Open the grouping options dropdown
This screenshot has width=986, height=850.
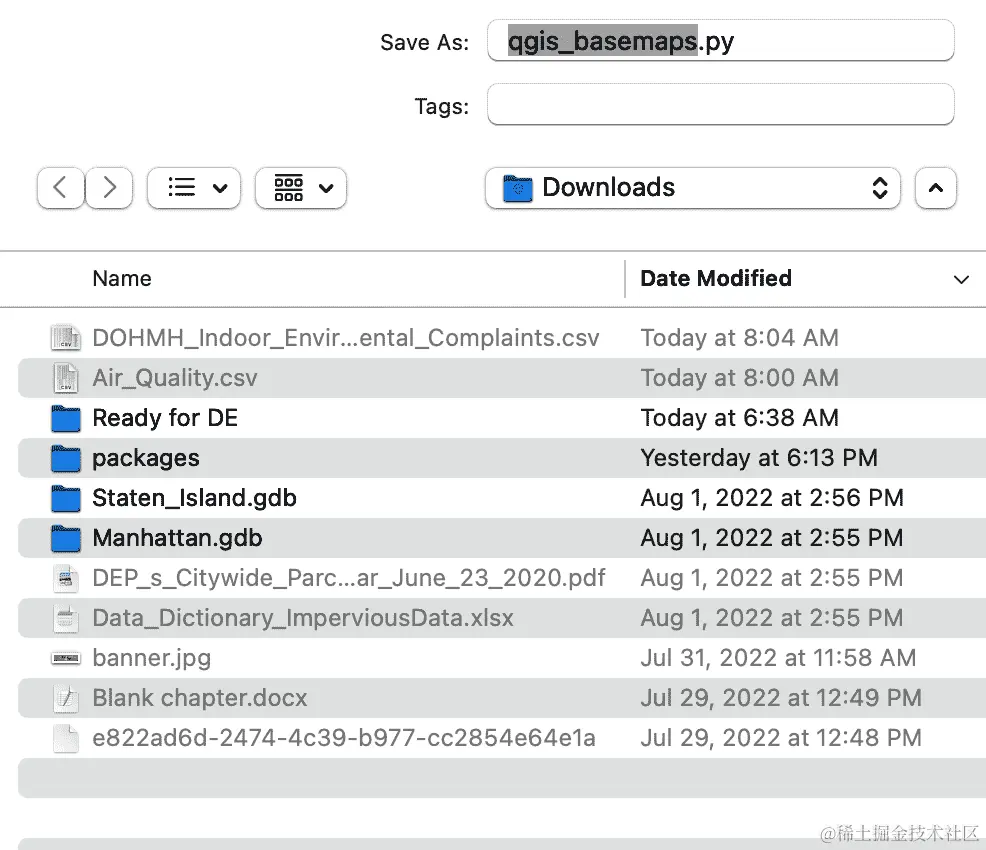(x=301, y=188)
